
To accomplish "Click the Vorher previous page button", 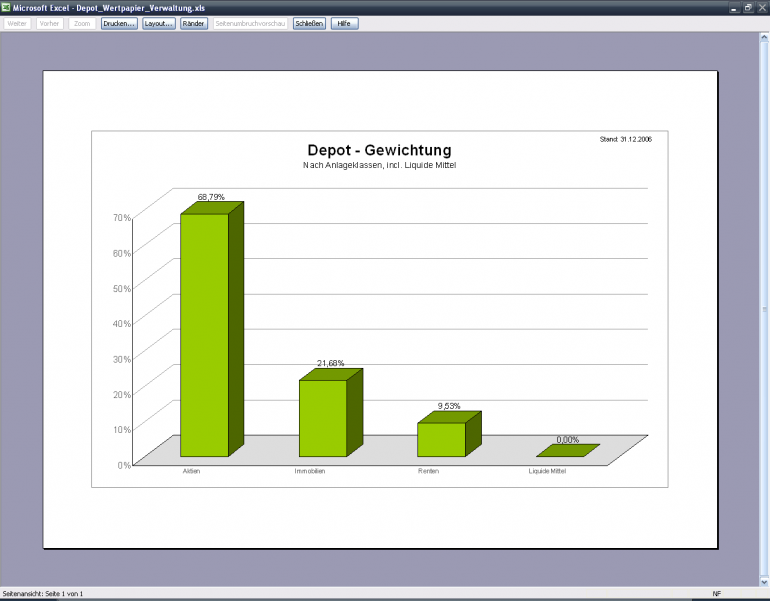I will 50,24.
